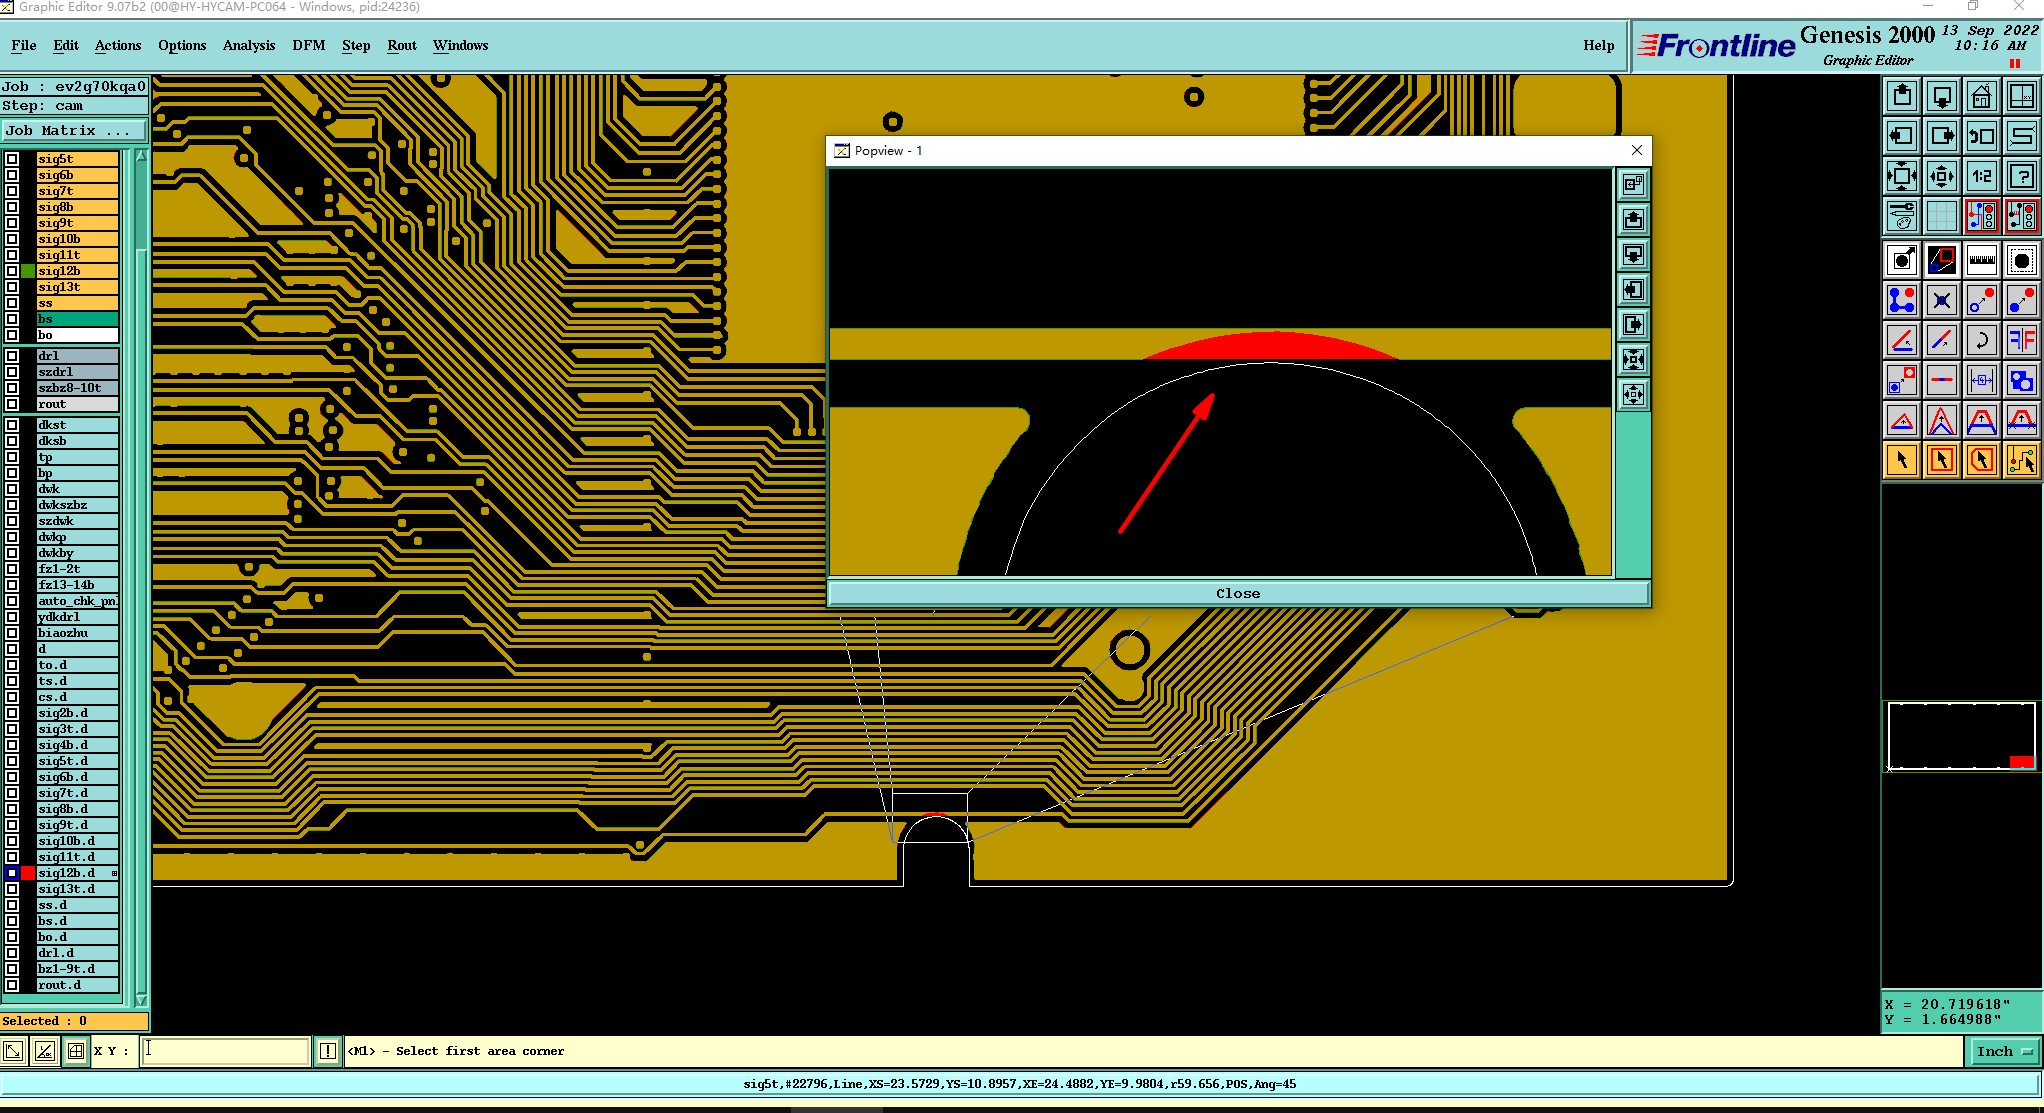Screen dimensions: 2044x1113
Task: Open the Analysis menu
Action: (x=248, y=45)
